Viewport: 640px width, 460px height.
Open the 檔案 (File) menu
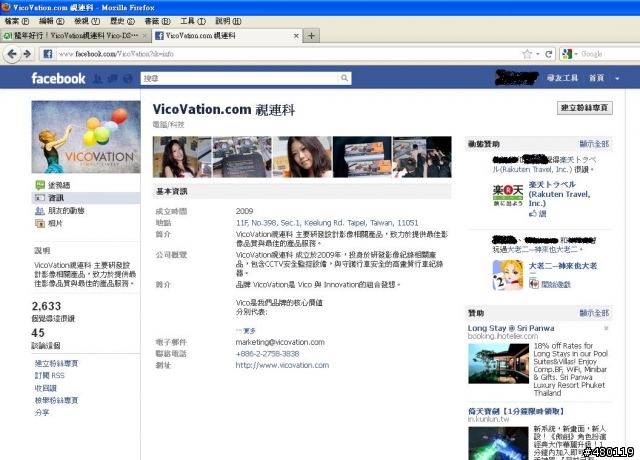17,21
